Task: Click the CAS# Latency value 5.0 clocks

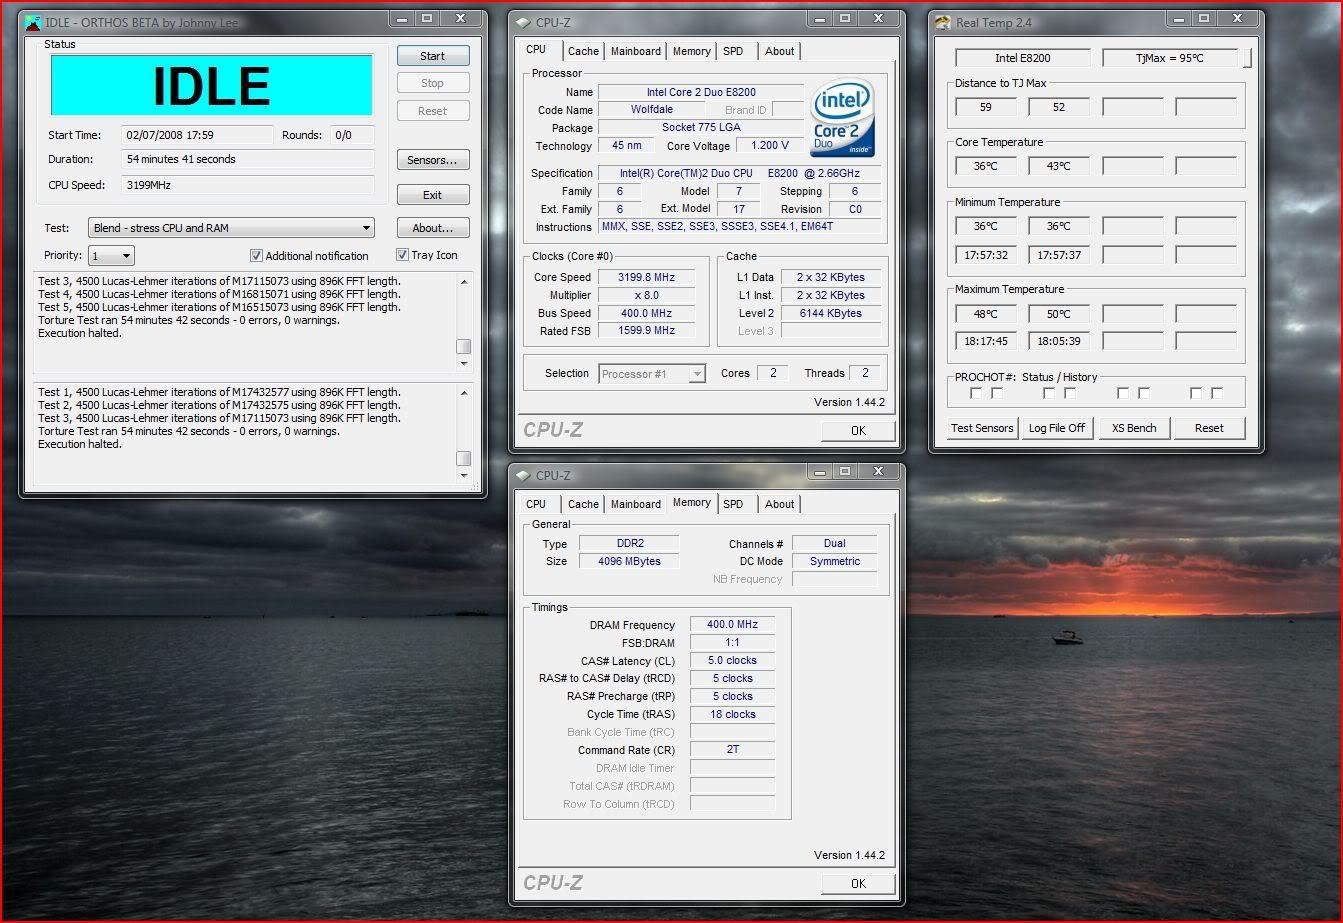Action: pos(732,661)
